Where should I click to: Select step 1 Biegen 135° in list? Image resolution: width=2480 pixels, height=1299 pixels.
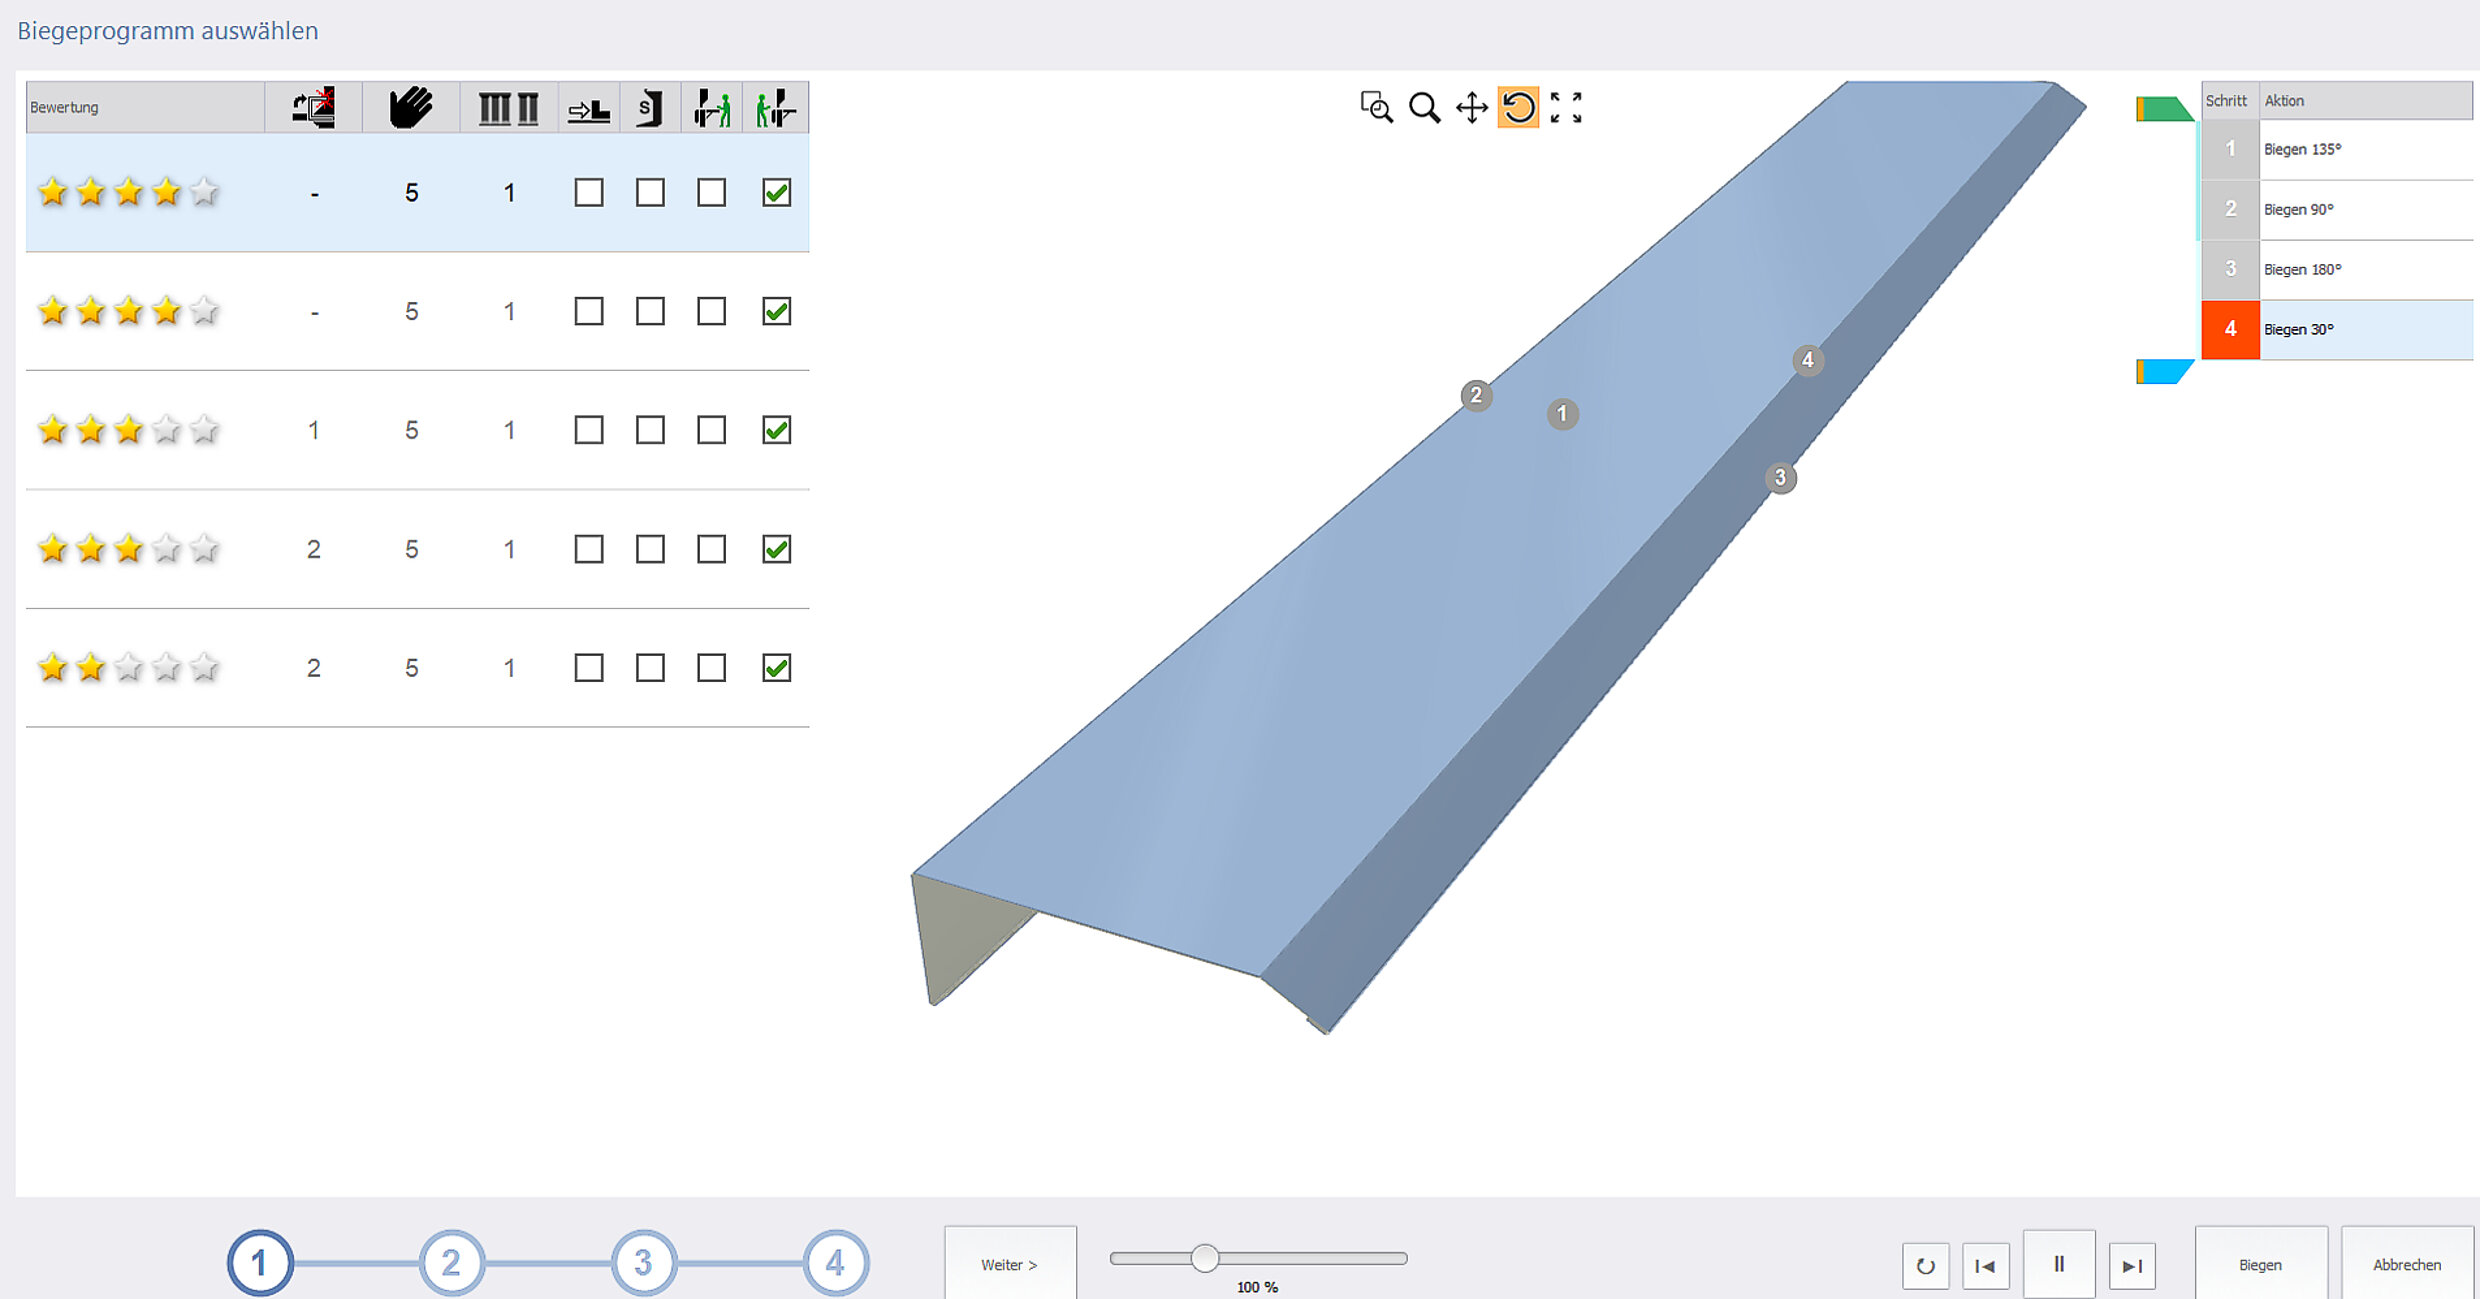(x=2336, y=150)
